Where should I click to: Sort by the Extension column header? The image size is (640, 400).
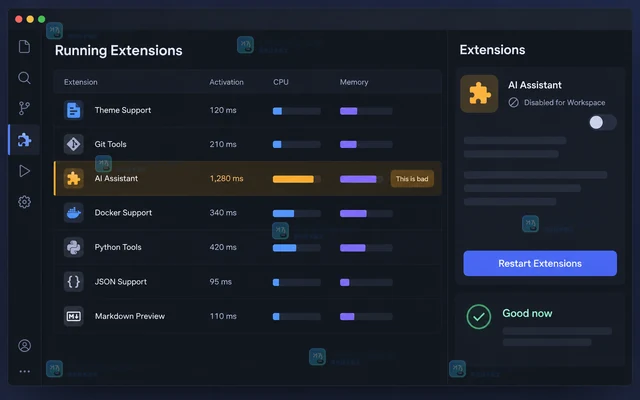80,82
